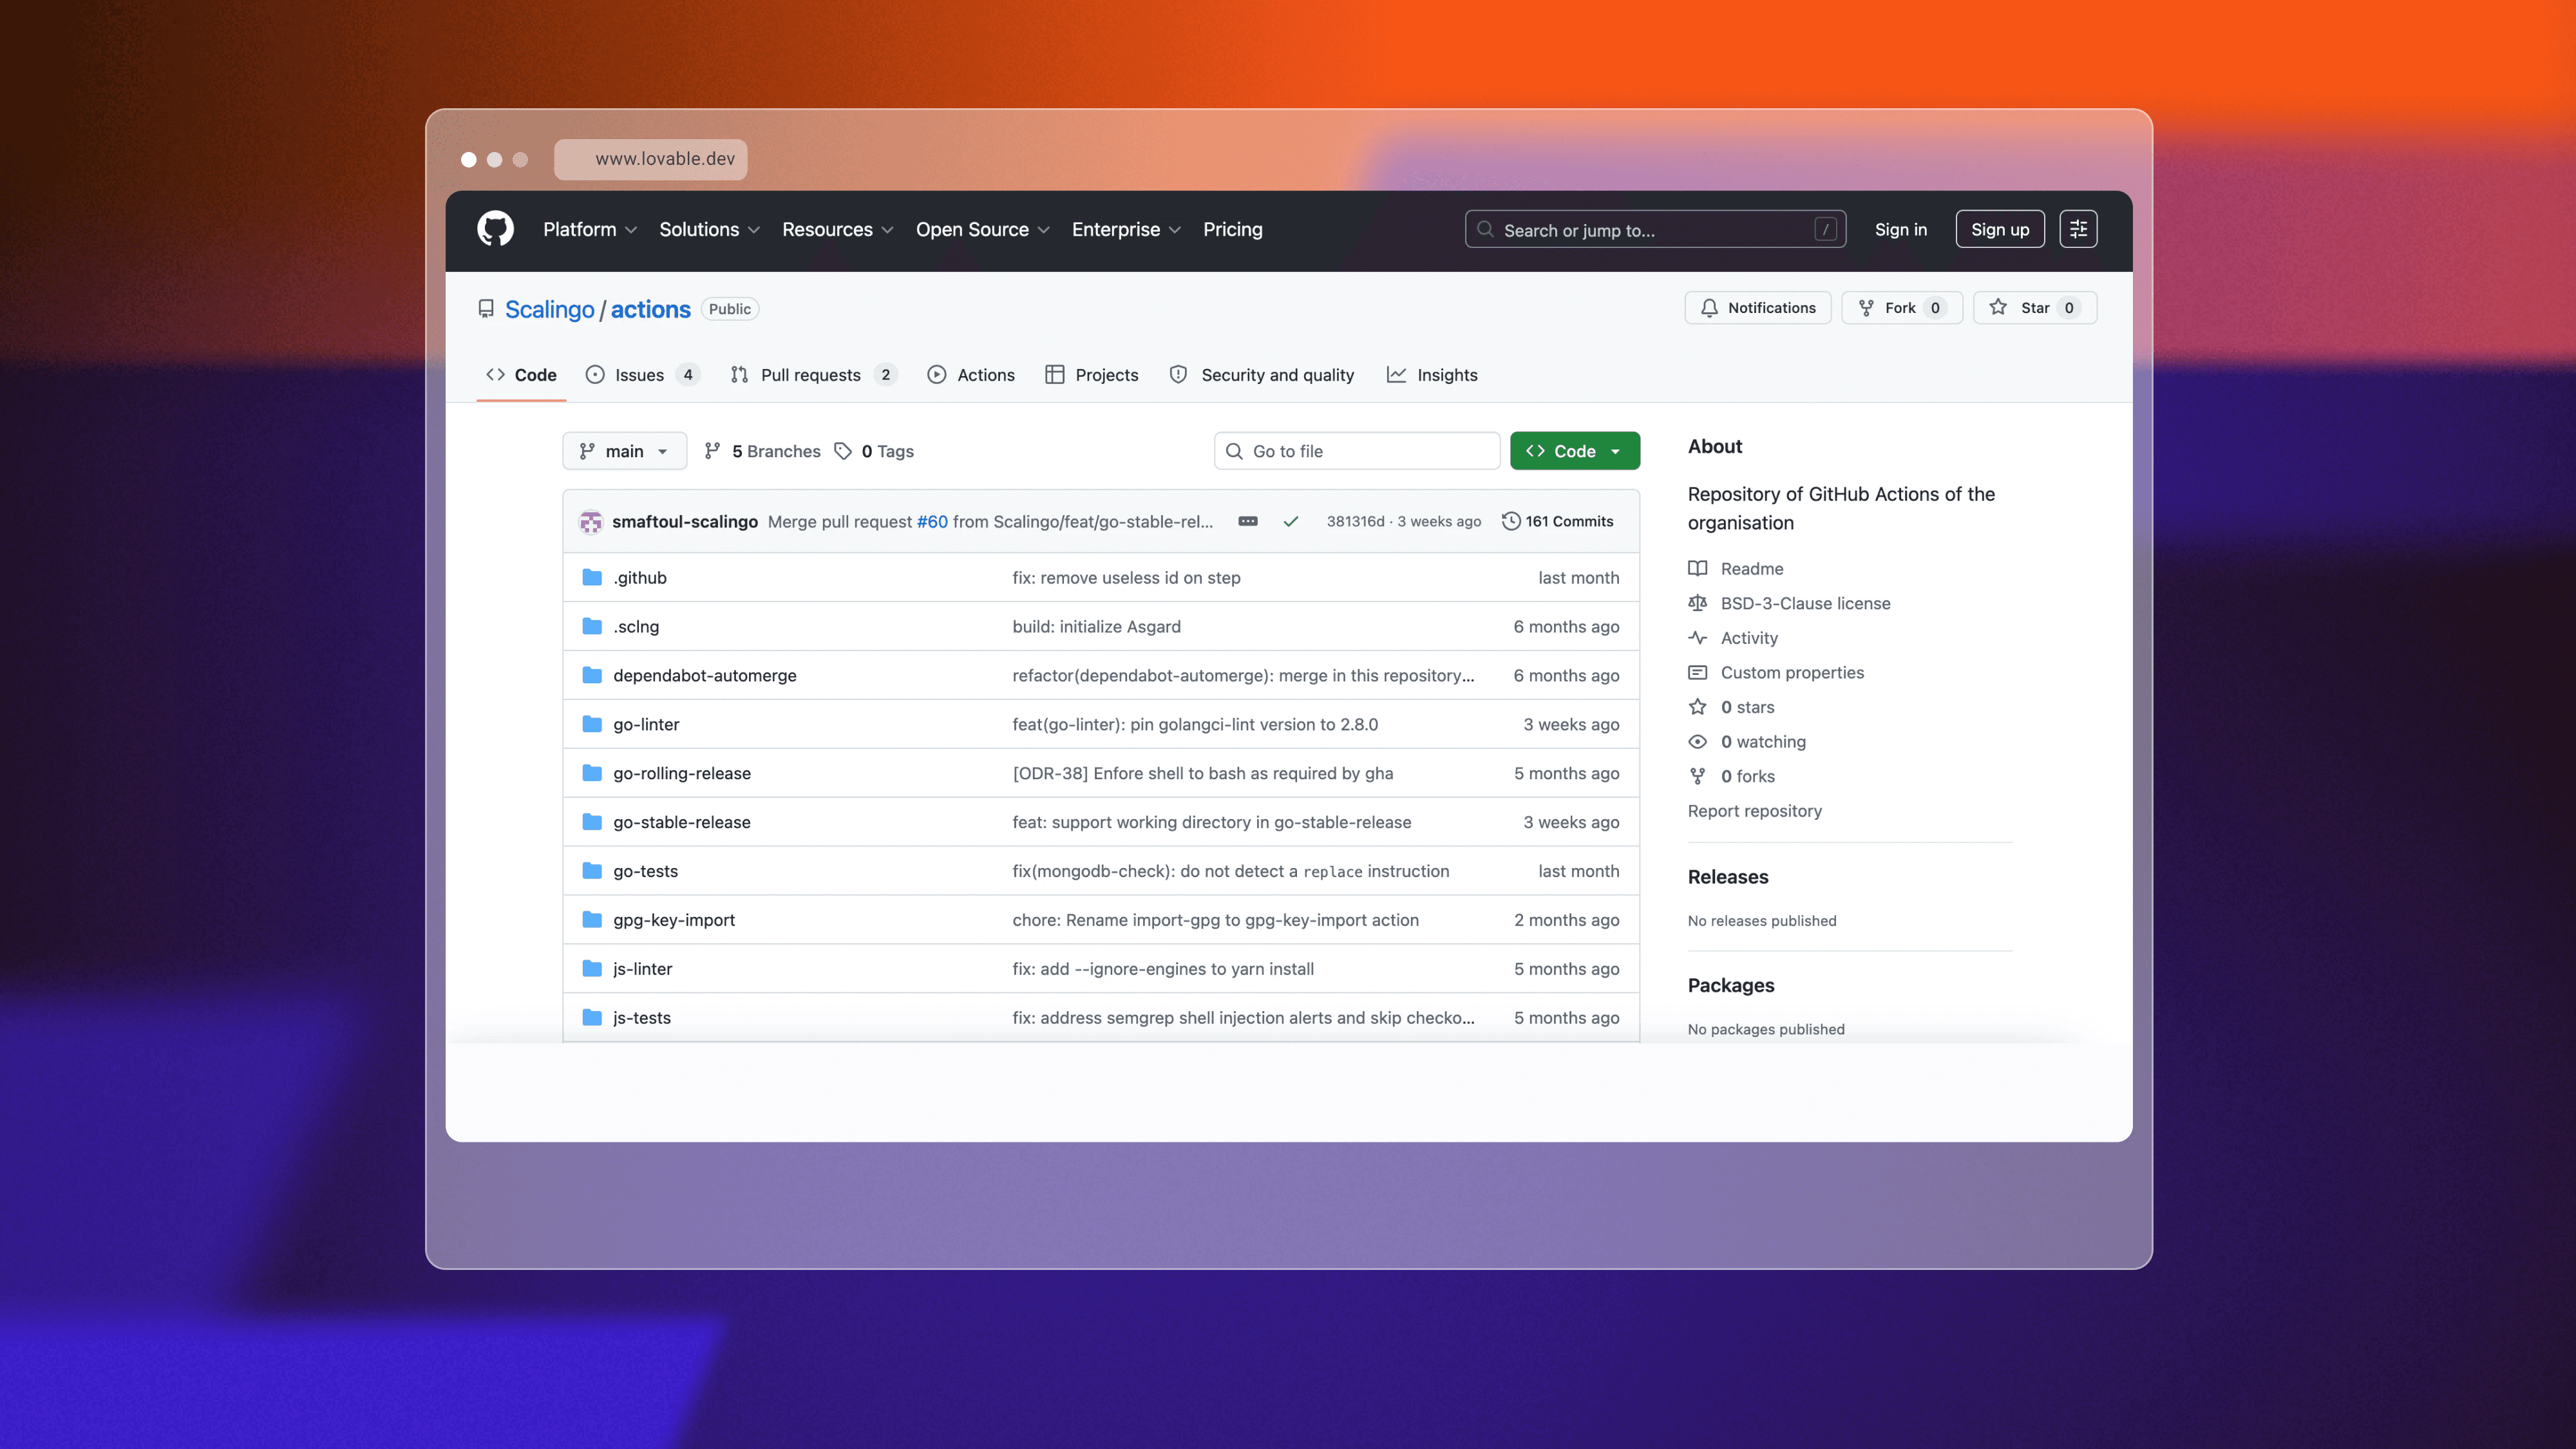Open the Actions tab
Image resolution: width=2576 pixels, height=1449 pixels.
pyautogui.click(x=971, y=375)
